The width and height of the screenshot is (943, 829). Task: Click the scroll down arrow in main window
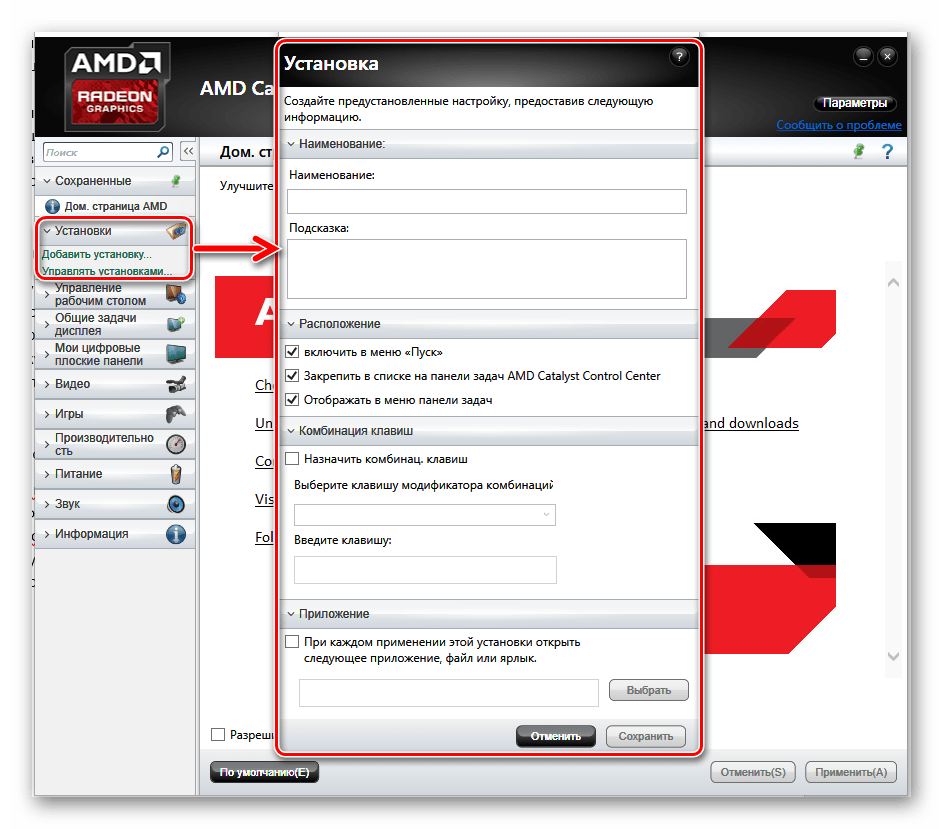(894, 656)
